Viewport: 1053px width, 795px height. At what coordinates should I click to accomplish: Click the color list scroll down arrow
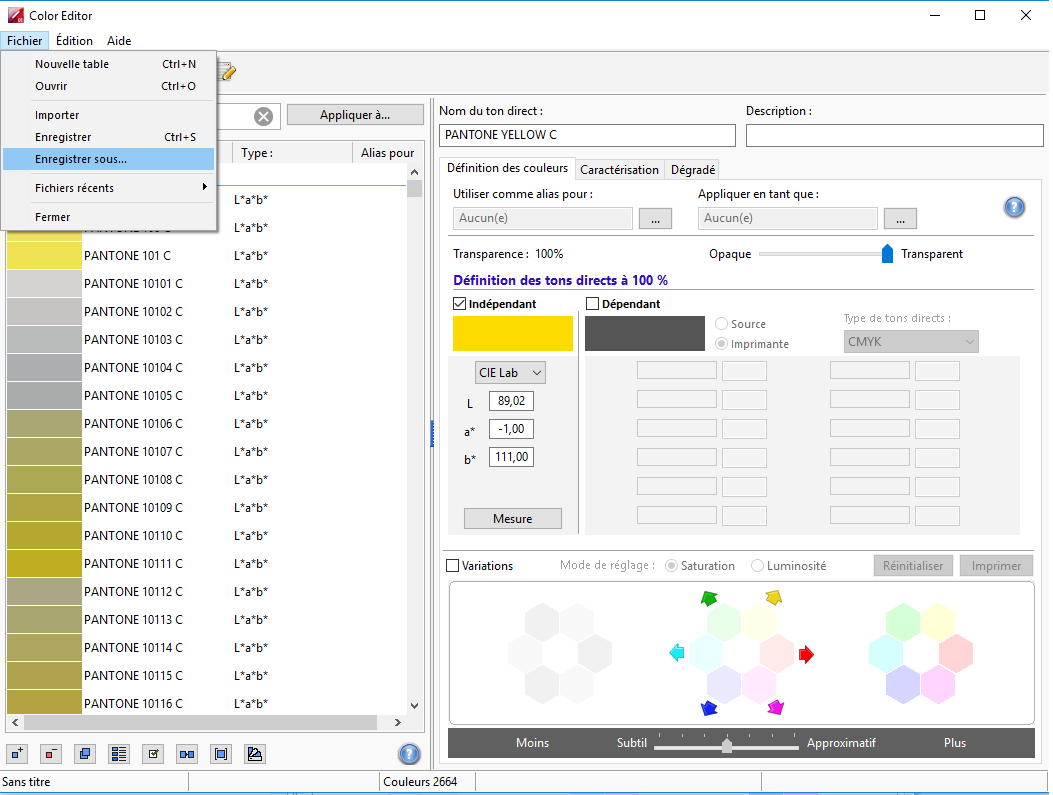414,706
